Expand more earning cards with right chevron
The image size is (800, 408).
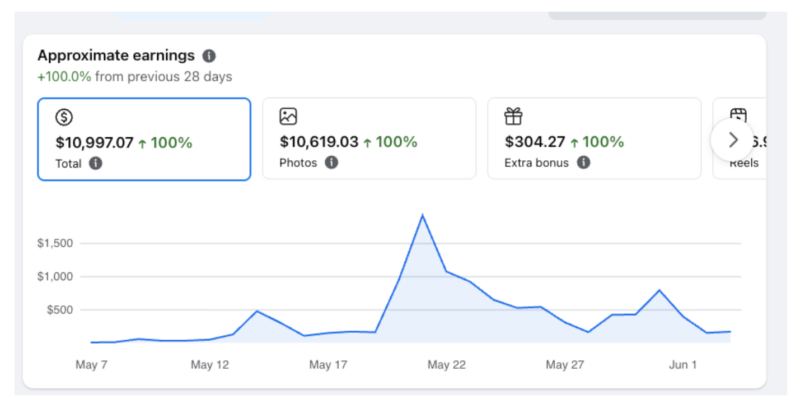tap(733, 140)
